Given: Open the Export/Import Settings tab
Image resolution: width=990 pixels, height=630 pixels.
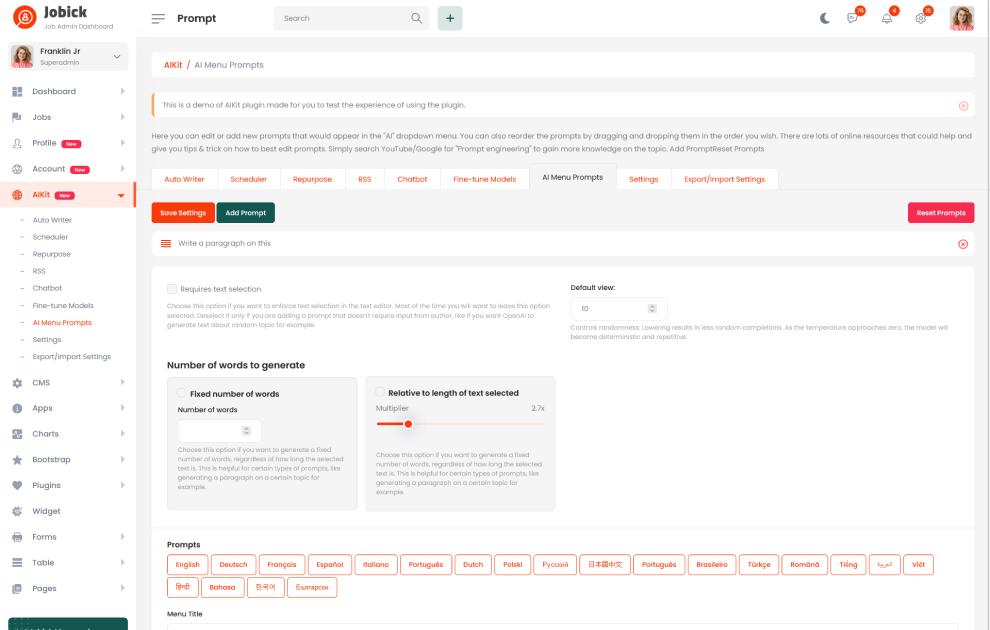Looking at the screenshot, I should pos(724,179).
